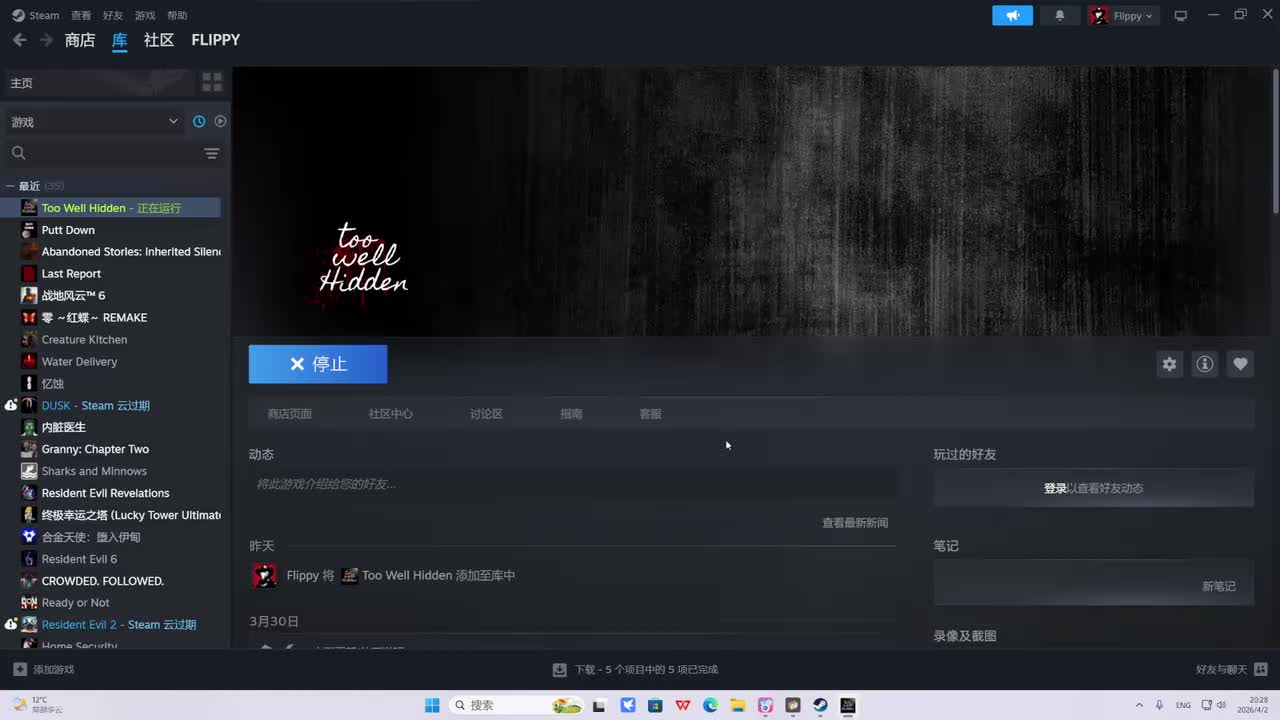This screenshot has height=720, width=1280.
Task: Open the 讨论区 link
Action: [x=486, y=414]
